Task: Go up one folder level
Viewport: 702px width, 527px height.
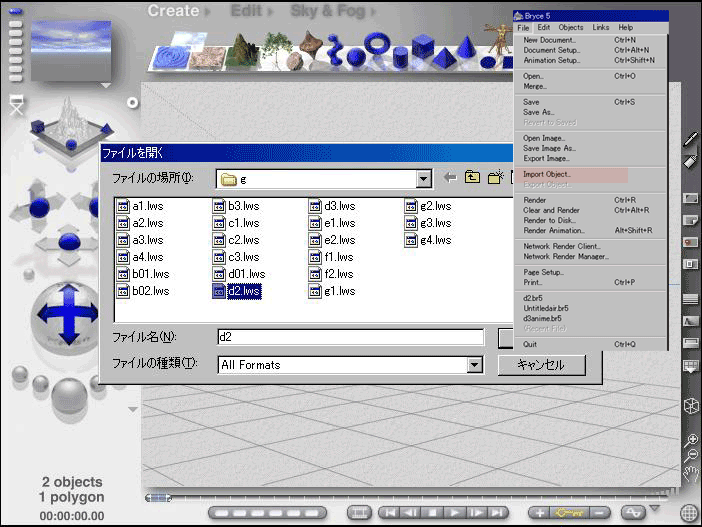Action: (472, 178)
